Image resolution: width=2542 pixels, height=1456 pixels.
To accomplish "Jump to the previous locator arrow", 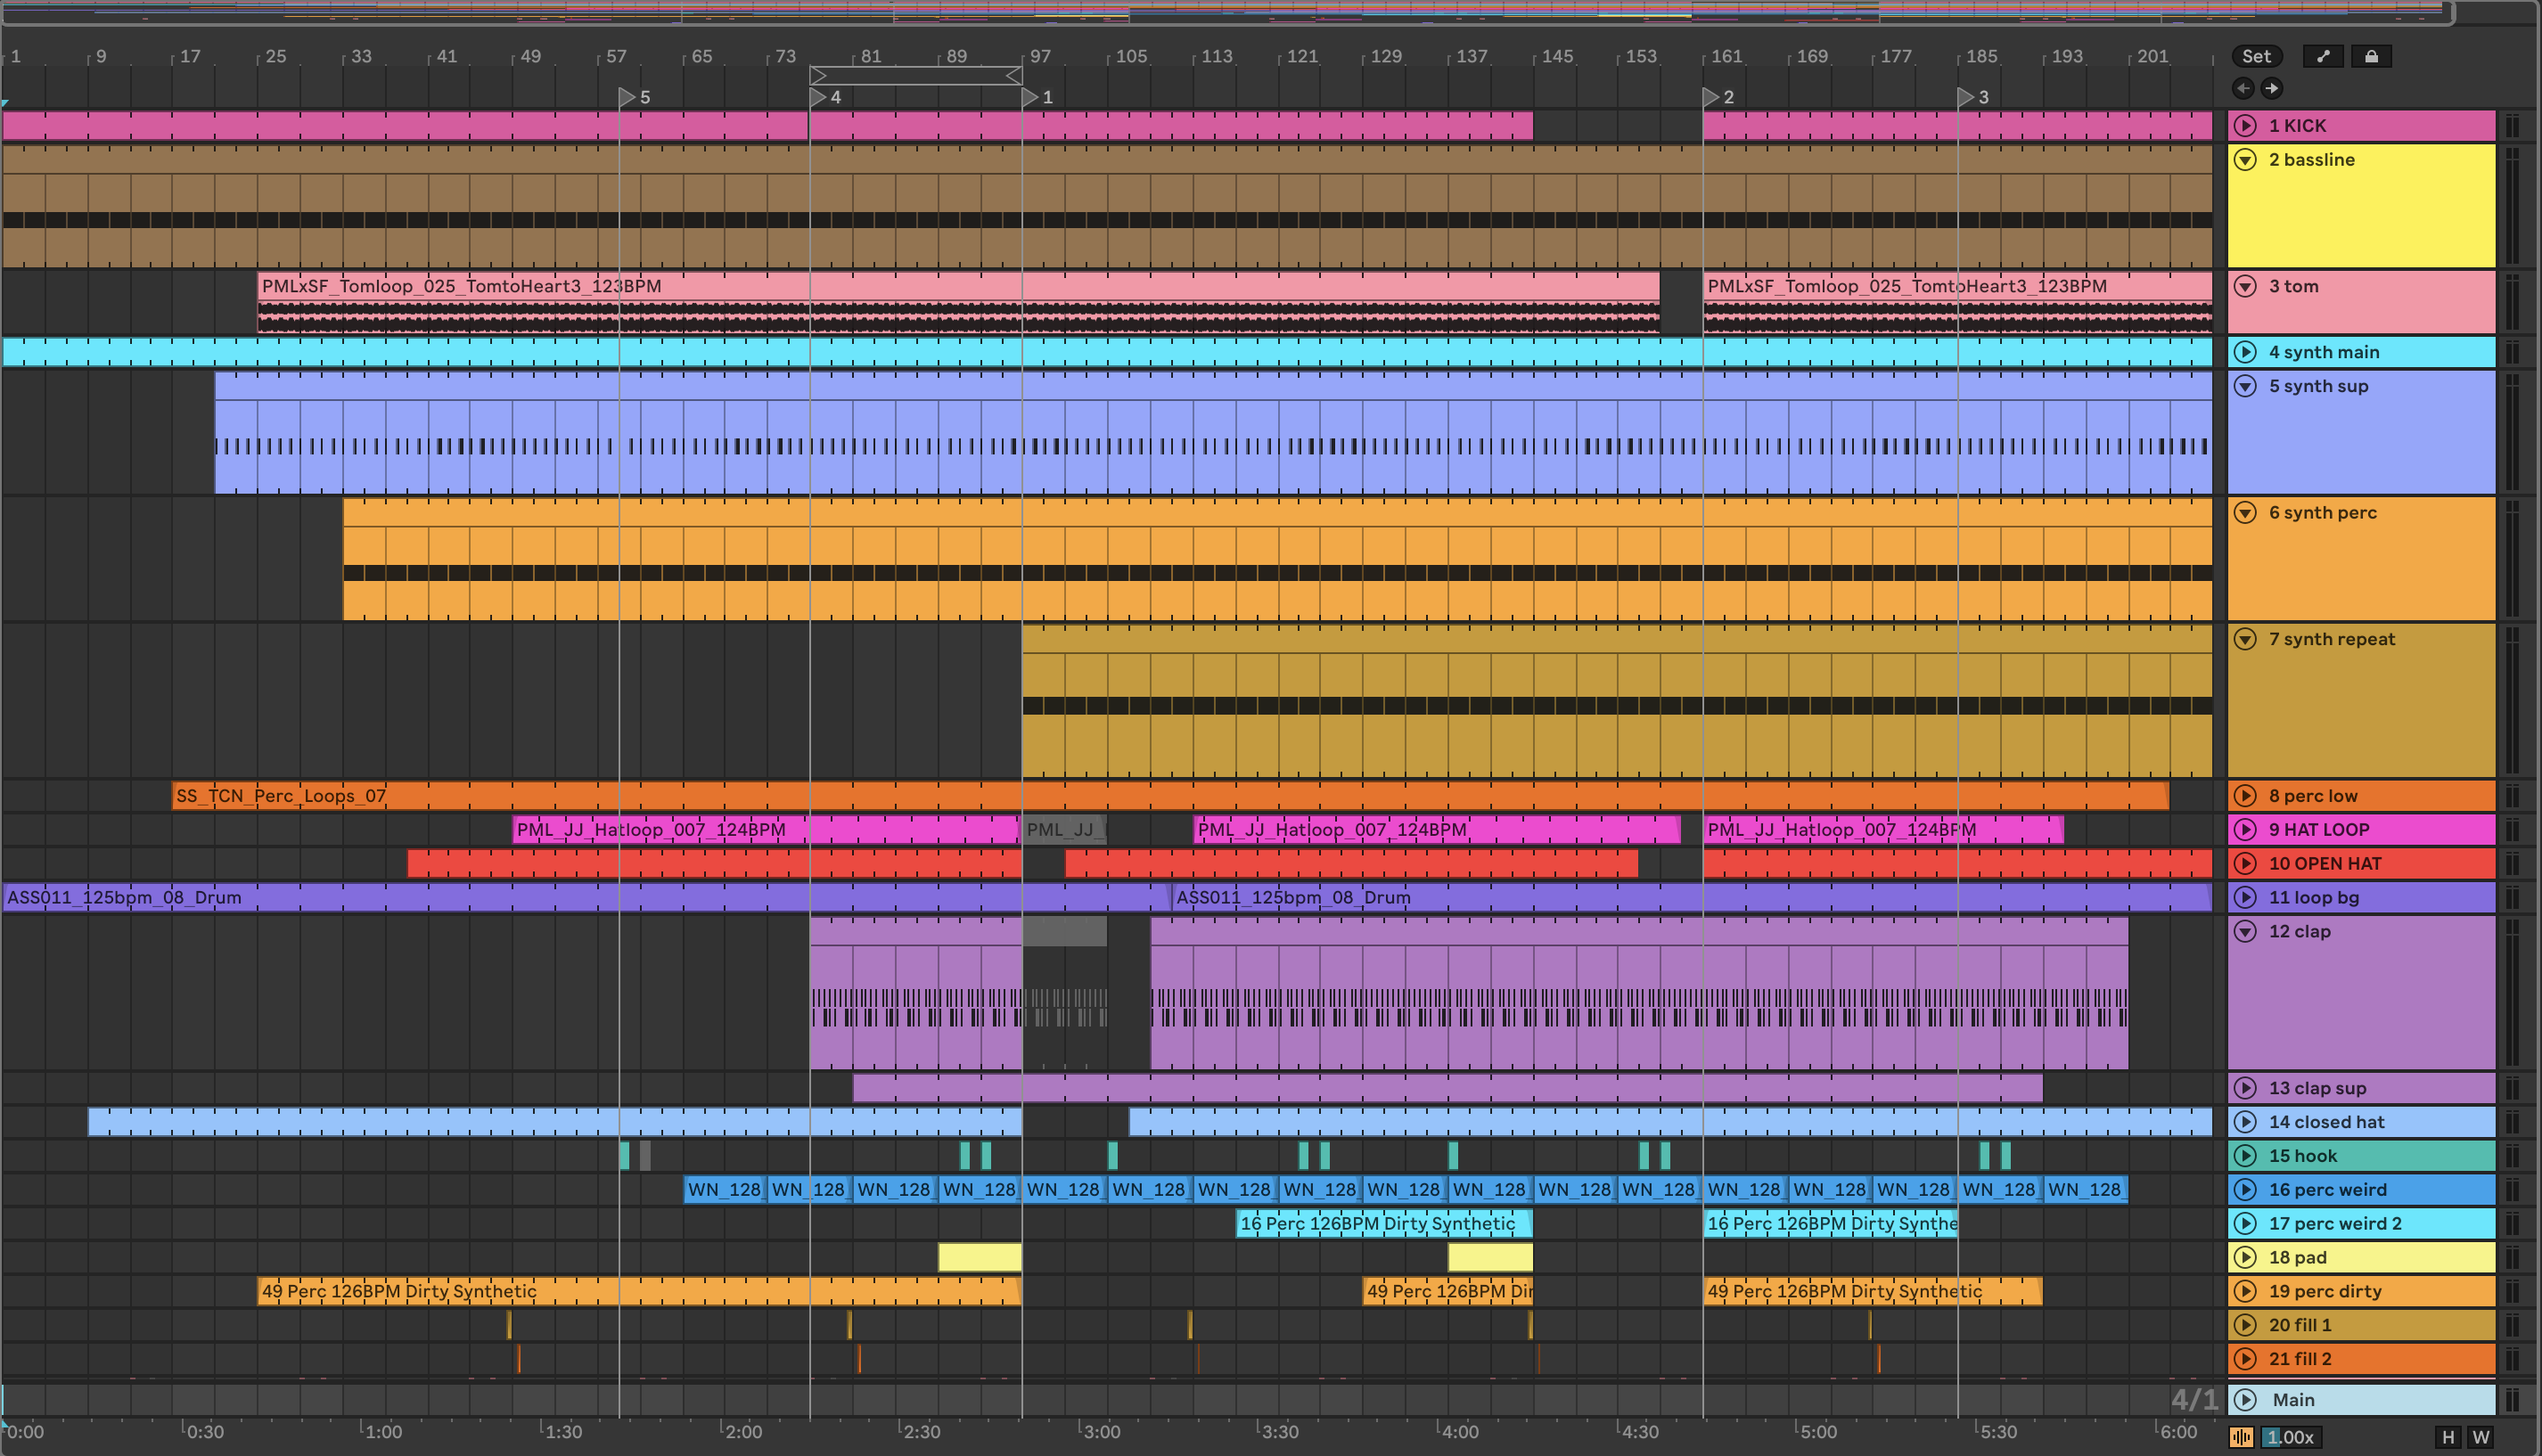I will click(2243, 88).
